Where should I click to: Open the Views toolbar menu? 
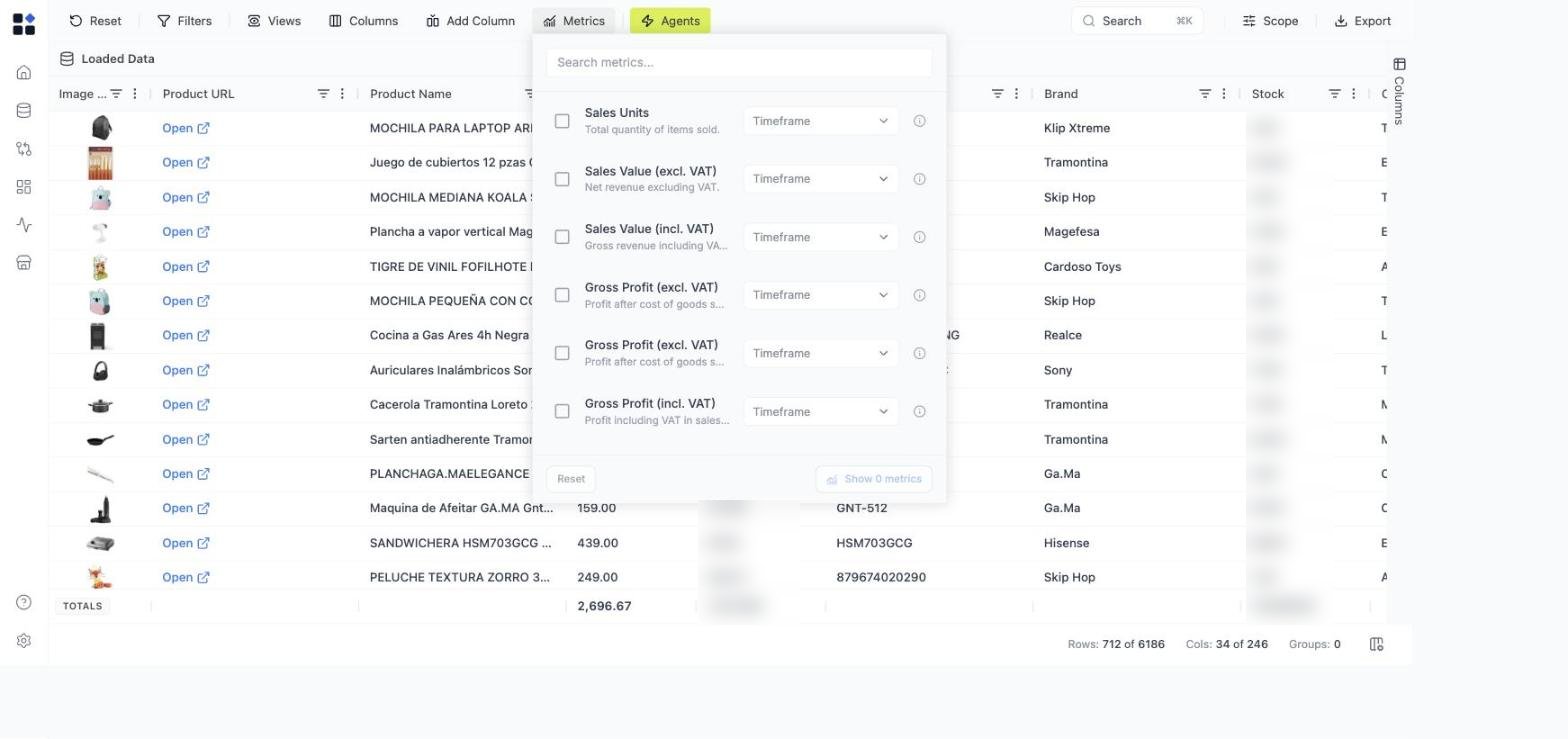point(274,21)
